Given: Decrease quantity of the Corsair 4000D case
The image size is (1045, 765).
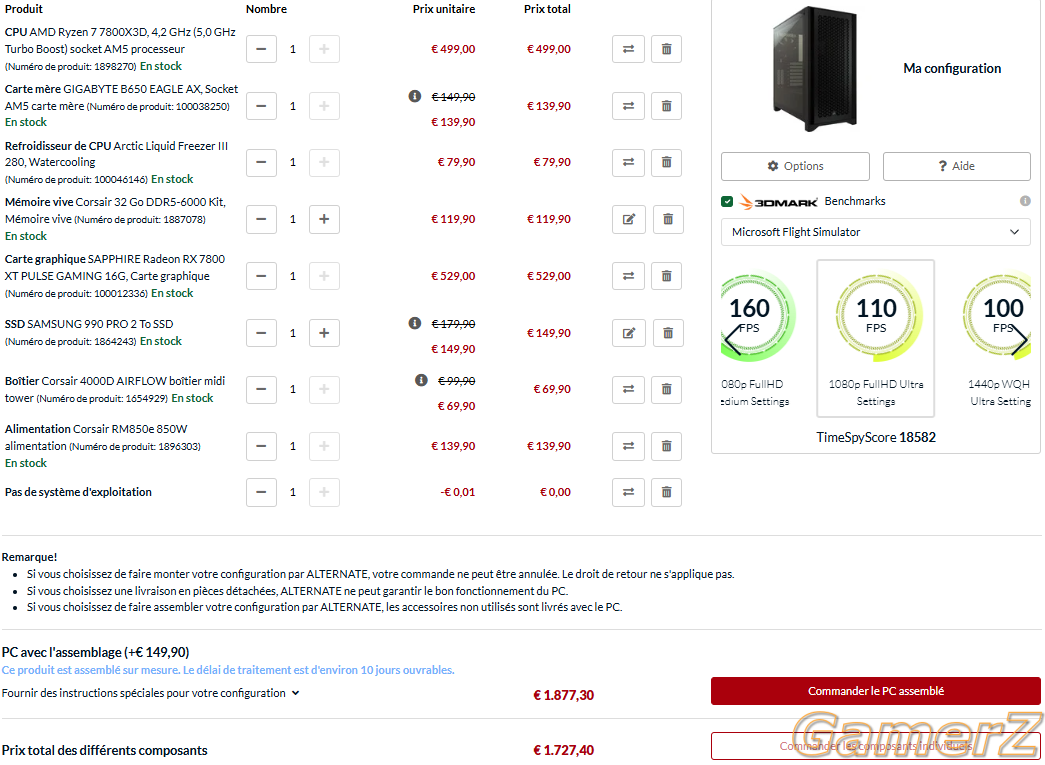Looking at the screenshot, I should (x=261, y=389).
